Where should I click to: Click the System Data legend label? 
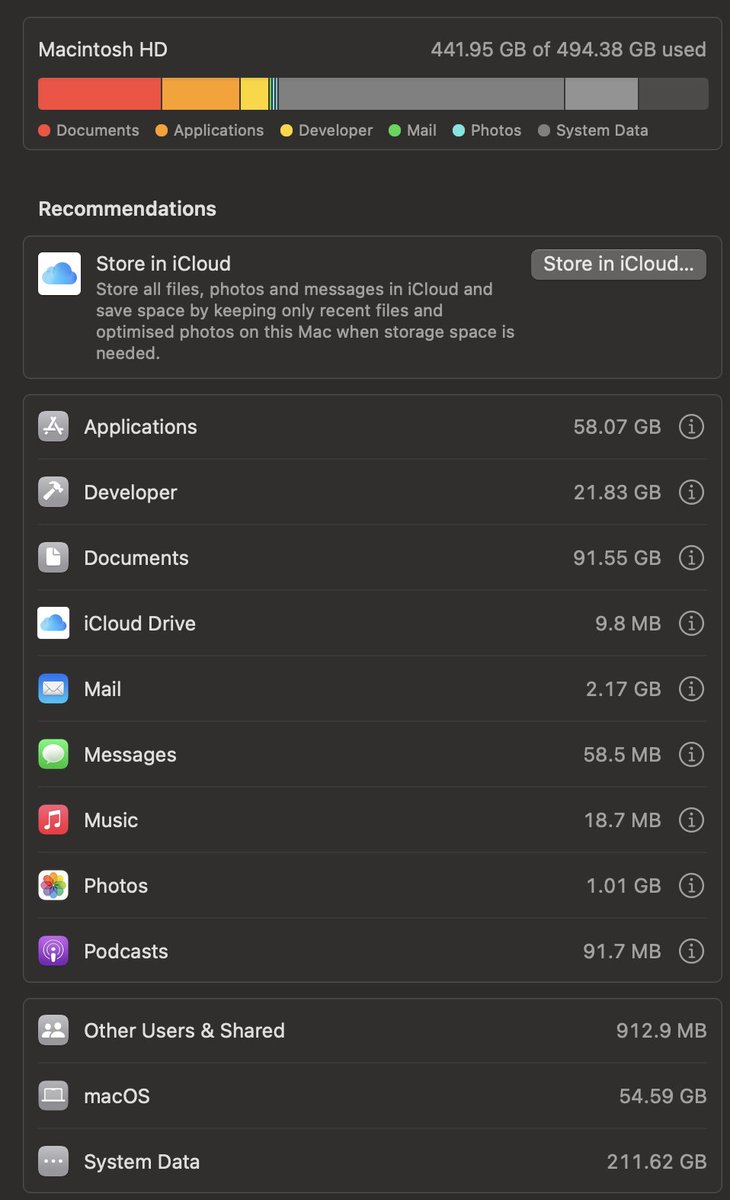[x=602, y=130]
